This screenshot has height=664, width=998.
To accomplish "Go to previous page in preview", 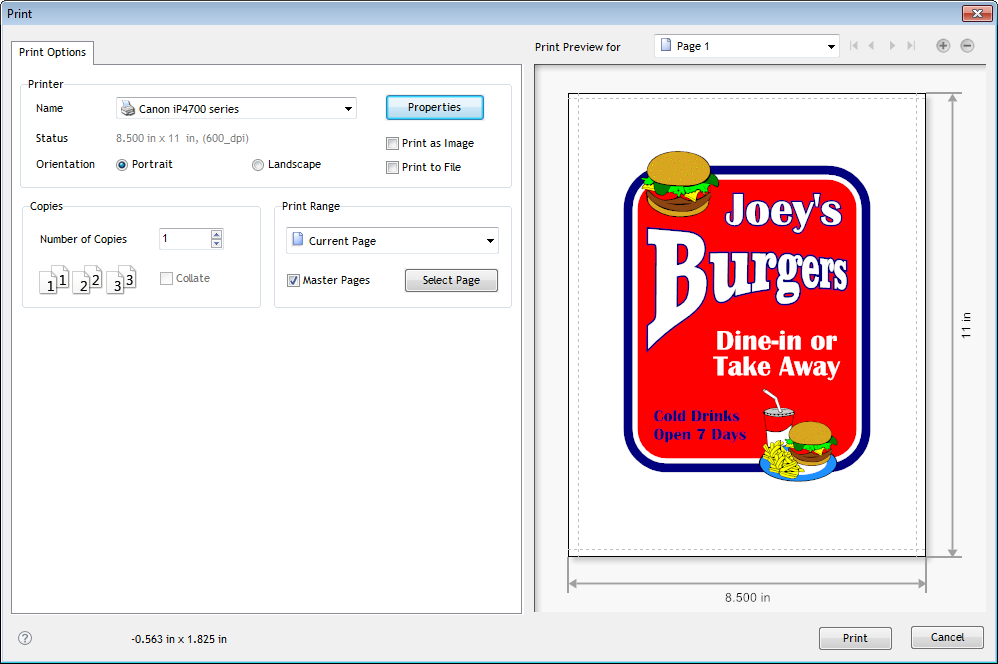I will coord(872,46).
